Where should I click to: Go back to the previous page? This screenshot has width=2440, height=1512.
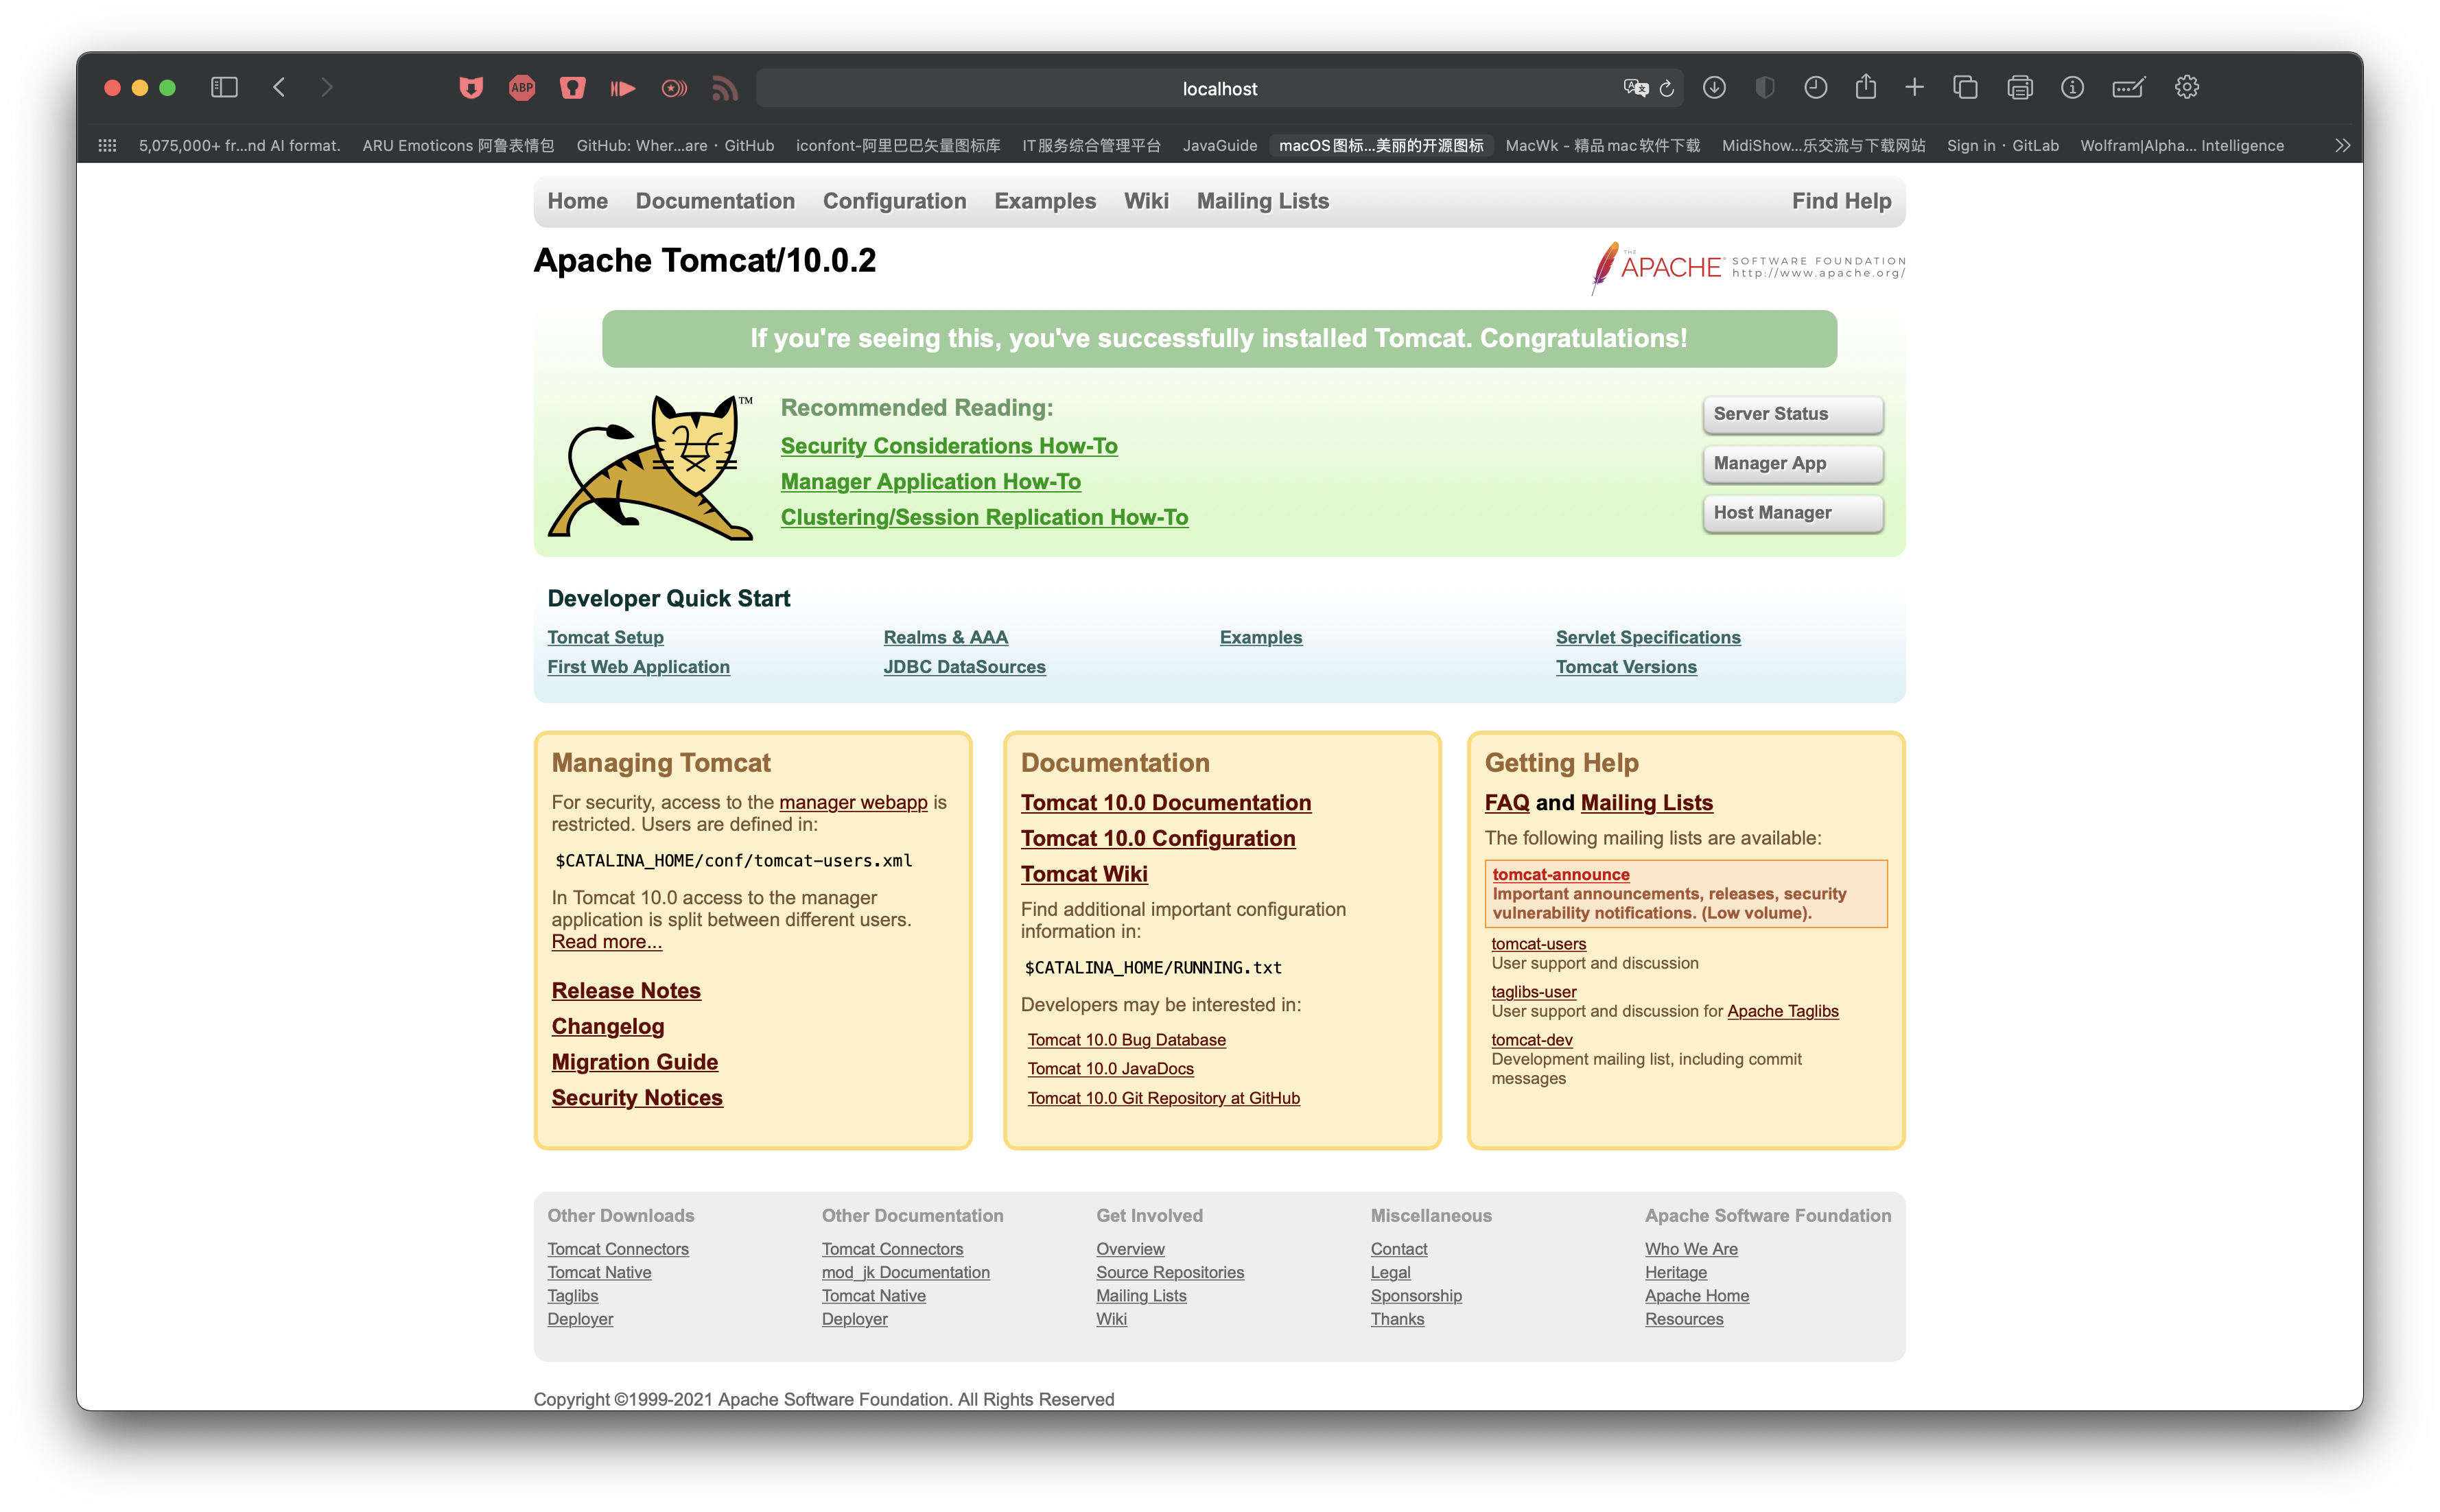pos(279,88)
